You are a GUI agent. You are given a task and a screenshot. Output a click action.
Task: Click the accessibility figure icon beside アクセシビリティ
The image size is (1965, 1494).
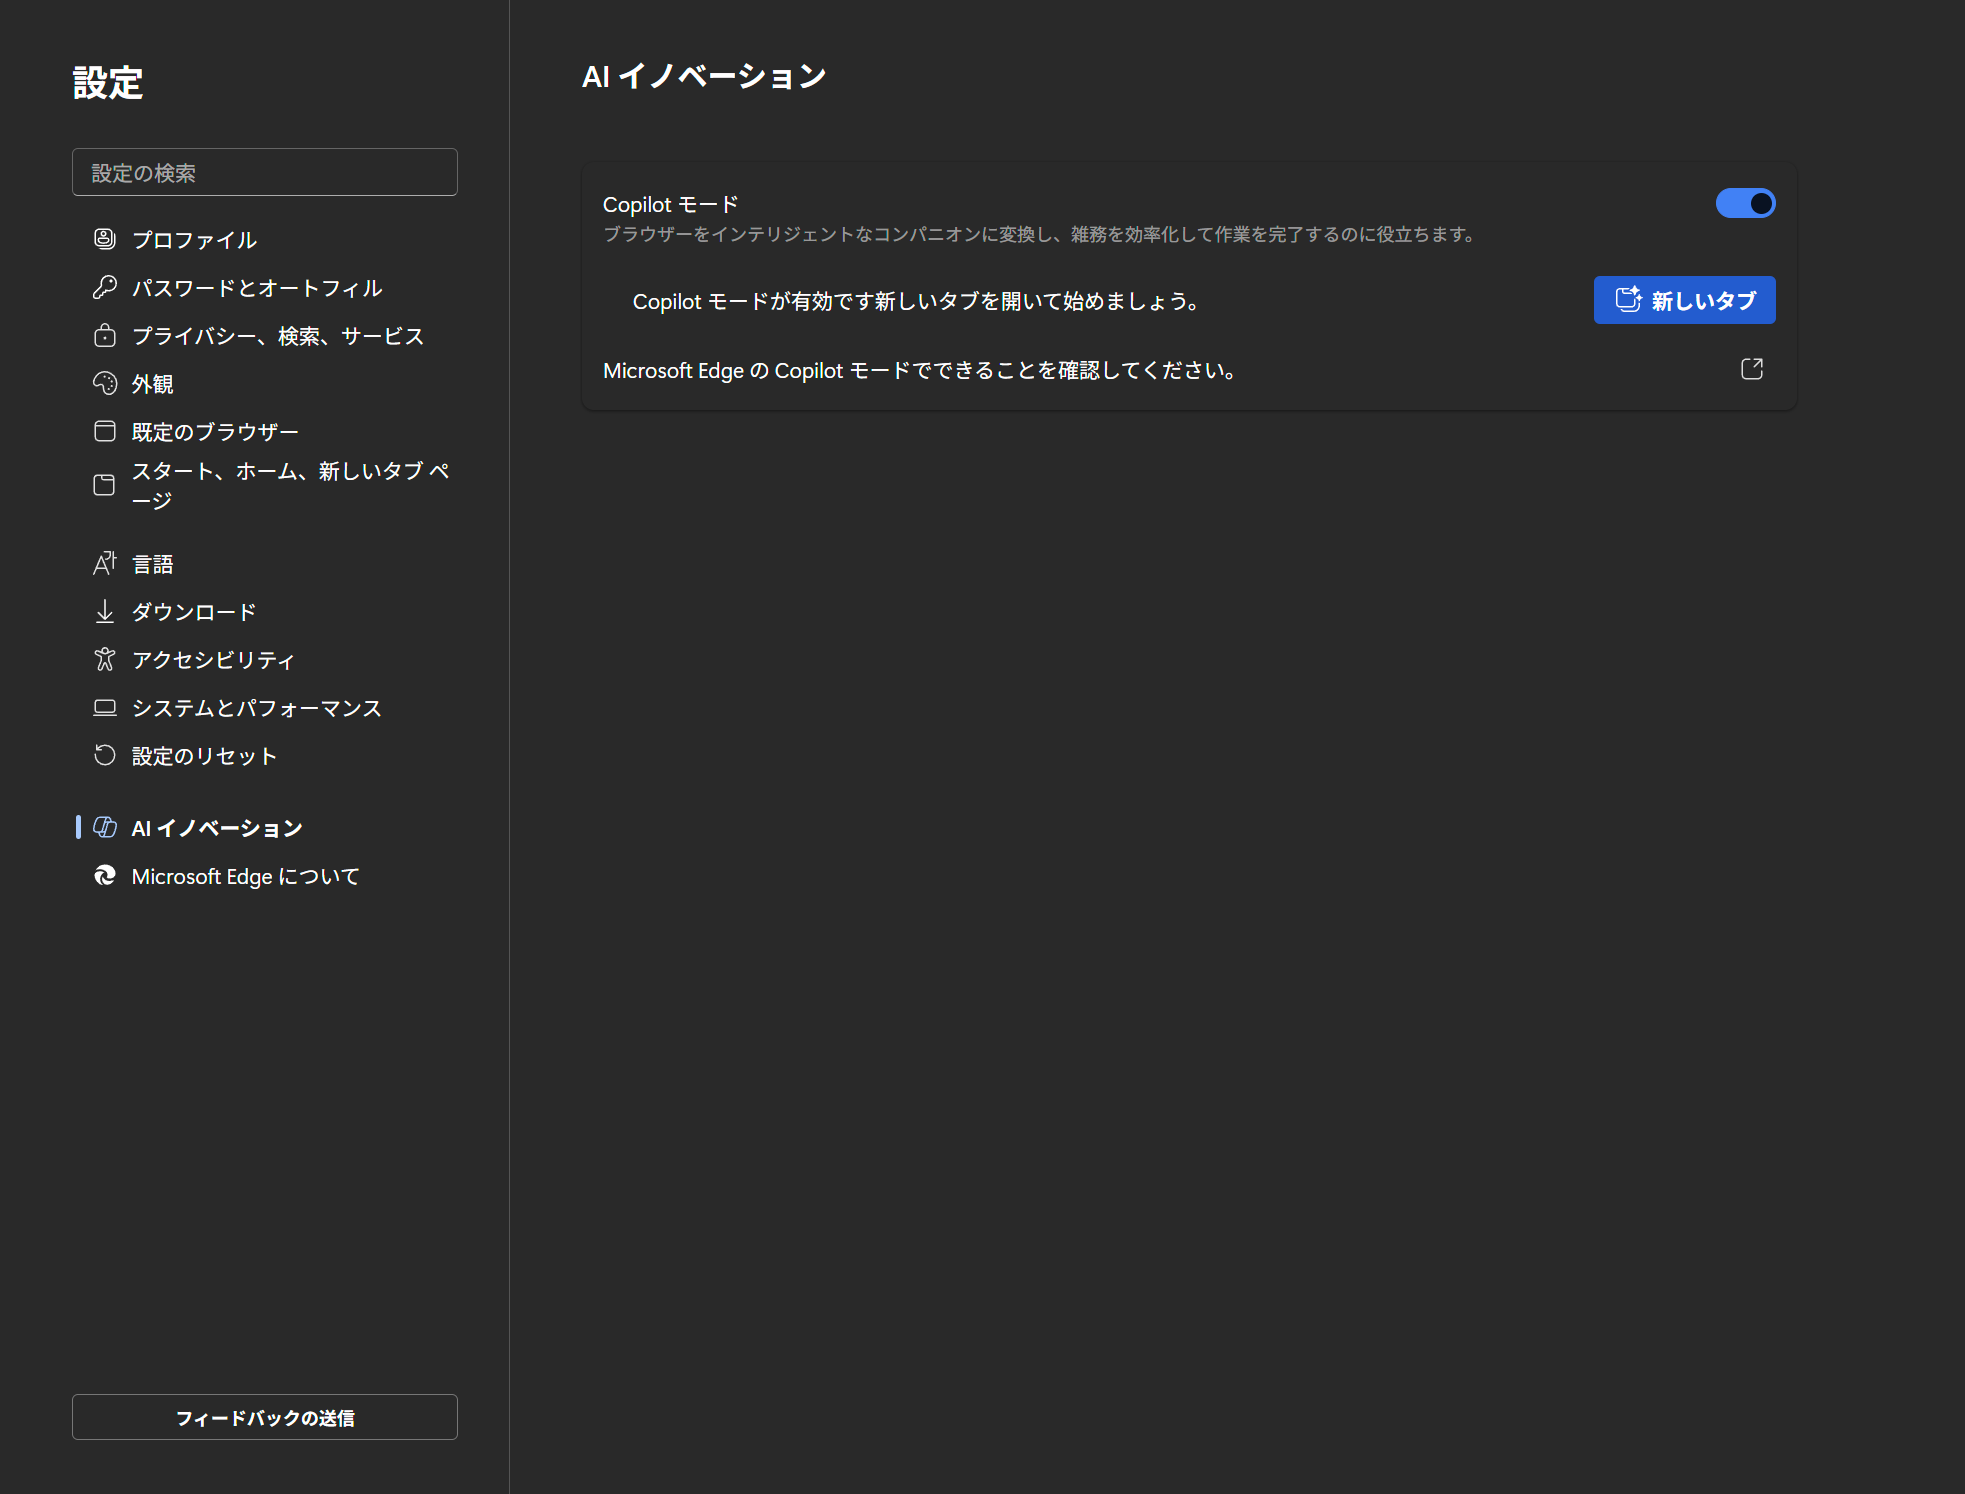(x=104, y=659)
